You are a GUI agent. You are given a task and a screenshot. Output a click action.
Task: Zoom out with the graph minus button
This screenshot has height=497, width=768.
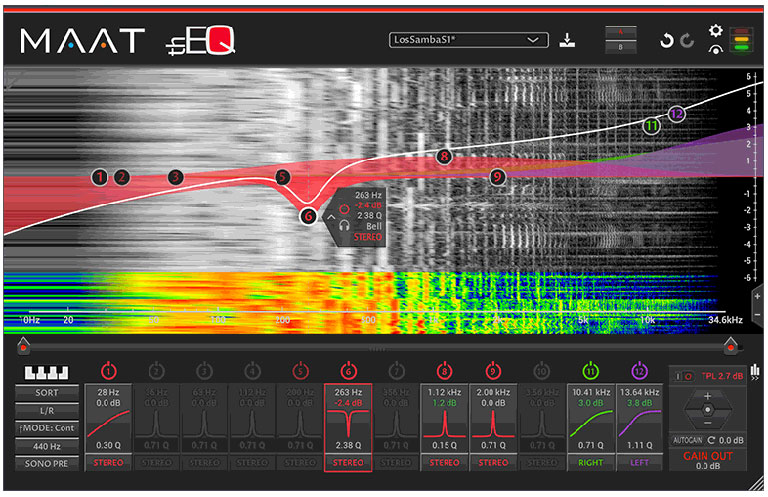click(x=758, y=315)
